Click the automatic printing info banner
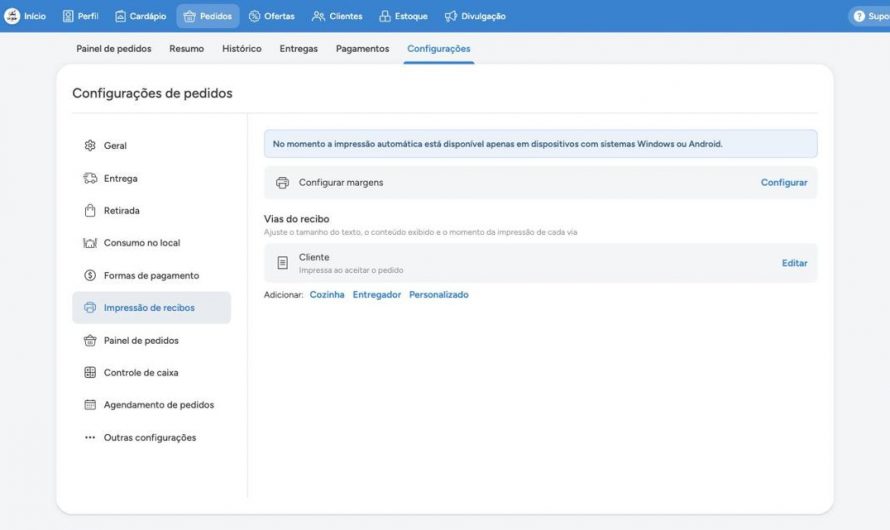890x530 pixels. coord(540,144)
